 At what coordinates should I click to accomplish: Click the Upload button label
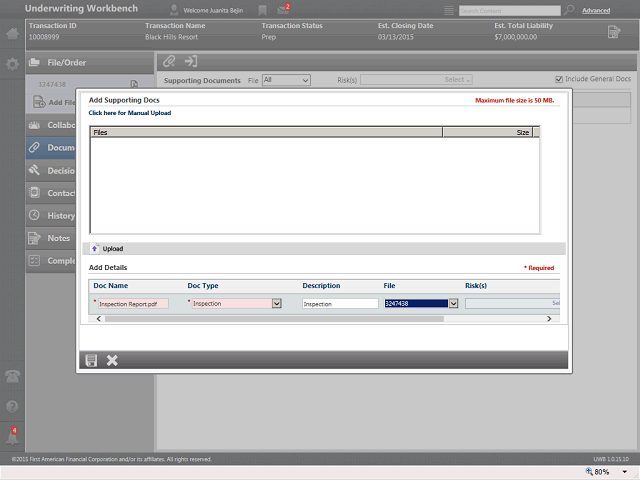[113, 249]
